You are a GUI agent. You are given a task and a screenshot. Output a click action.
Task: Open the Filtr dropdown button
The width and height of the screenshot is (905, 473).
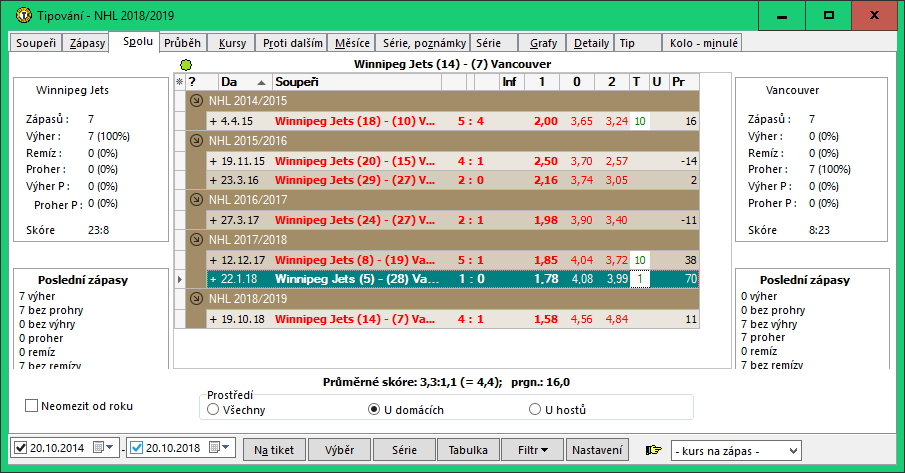[x=531, y=450]
